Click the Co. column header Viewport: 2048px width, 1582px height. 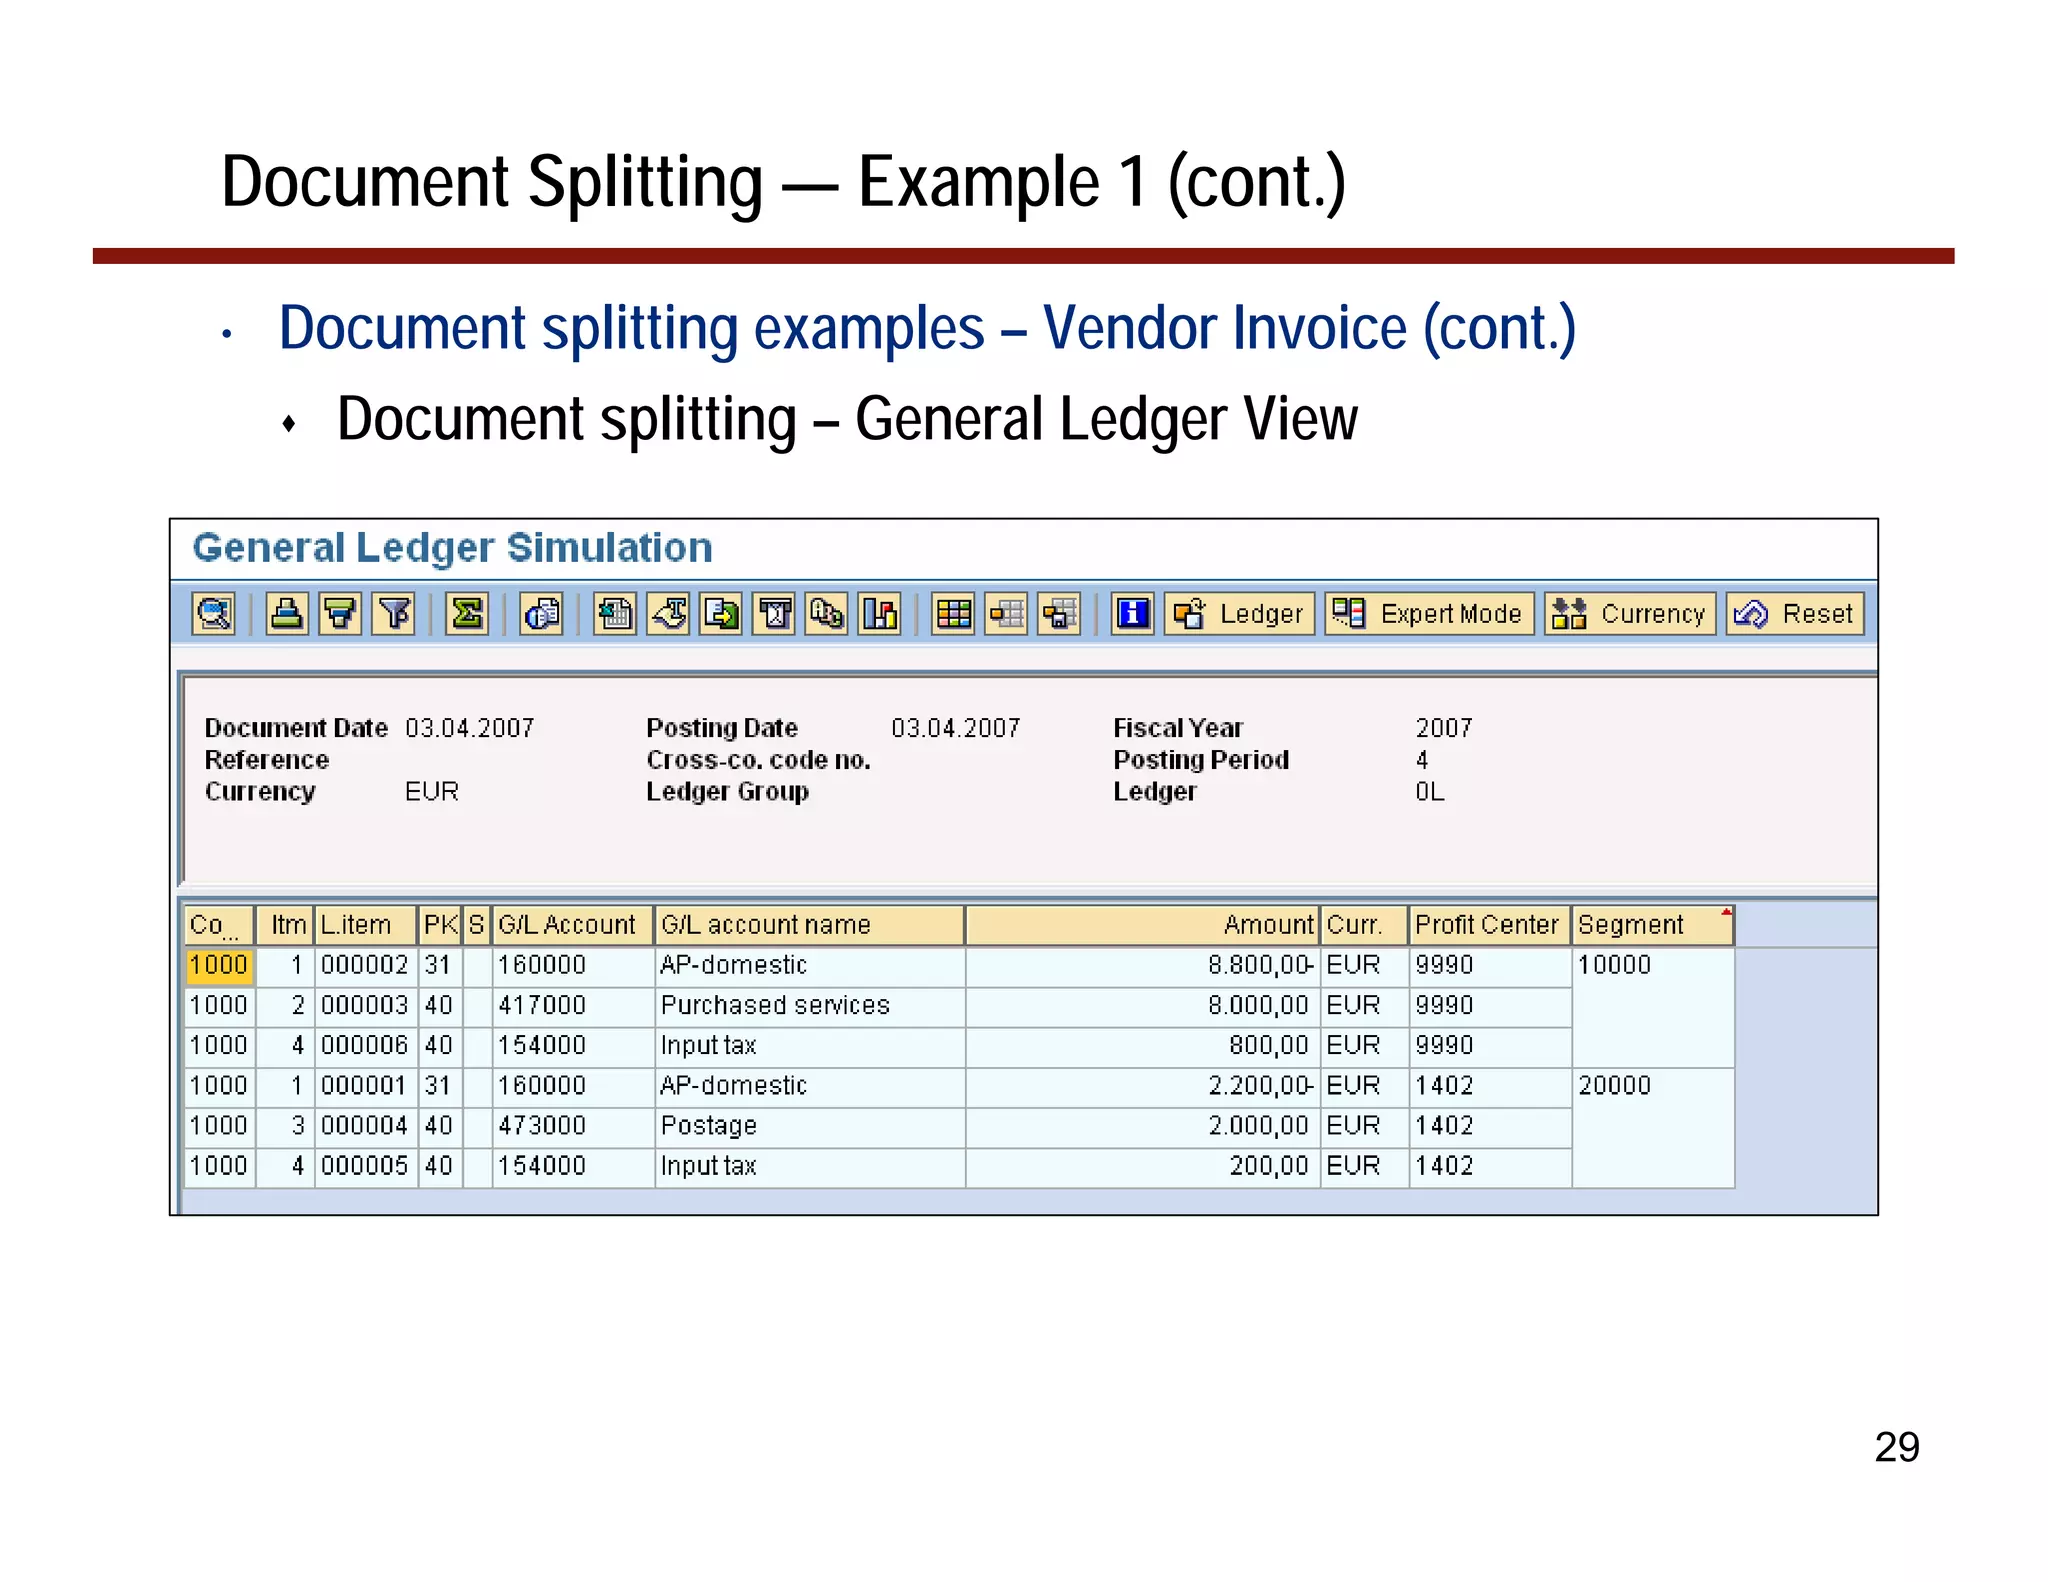218,925
